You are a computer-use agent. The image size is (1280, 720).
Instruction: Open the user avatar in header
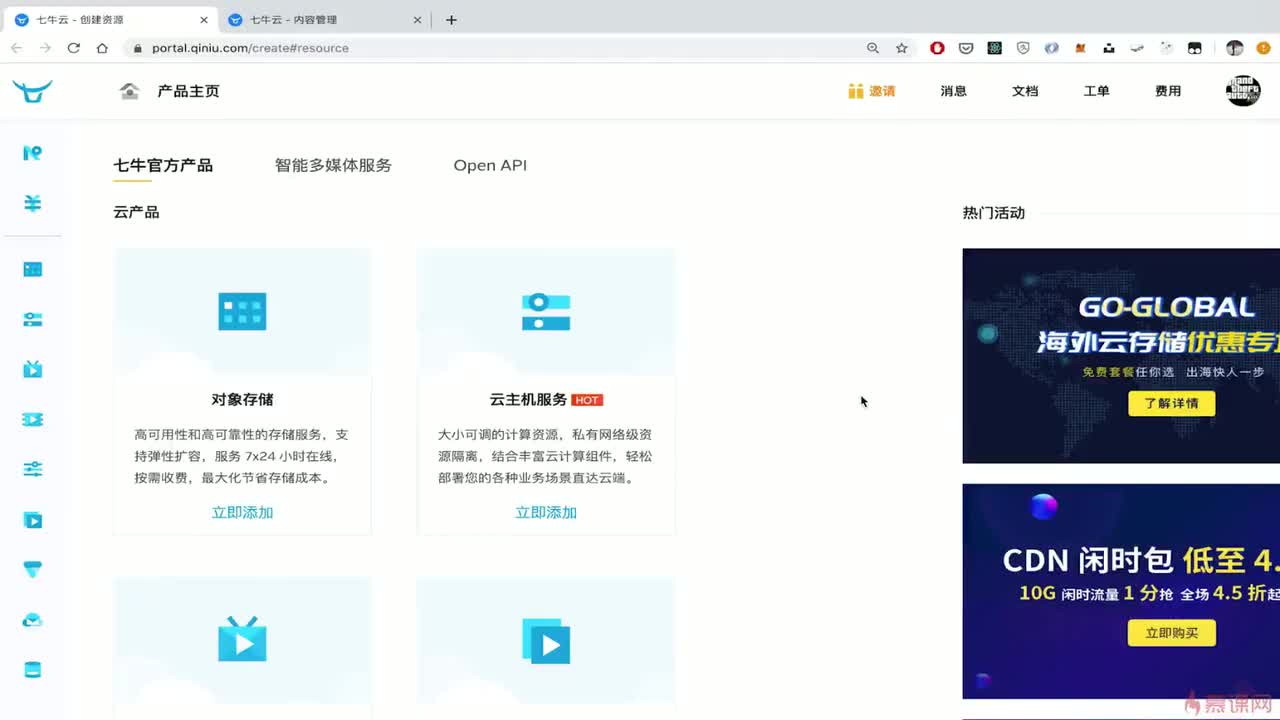click(x=1243, y=90)
